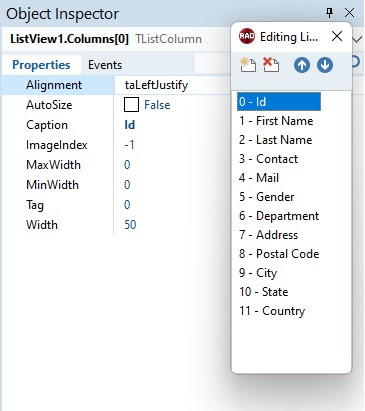This screenshot has height=411, width=365.
Task: Select the '6 - Department' column item
Action: (279, 216)
